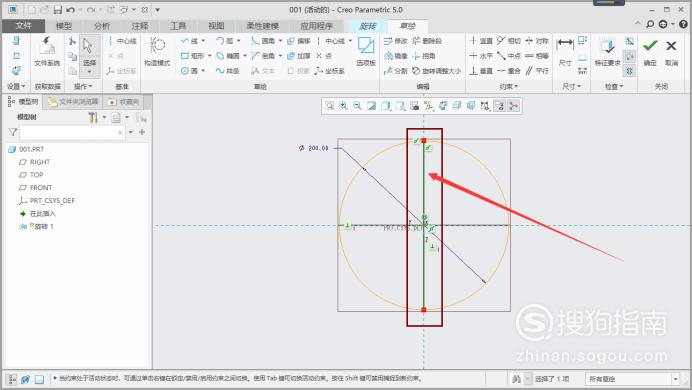Select the 镜像 mirror edit tool
Viewport: 692px width, 390px height.
pyautogui.click(x=396, y=56)
